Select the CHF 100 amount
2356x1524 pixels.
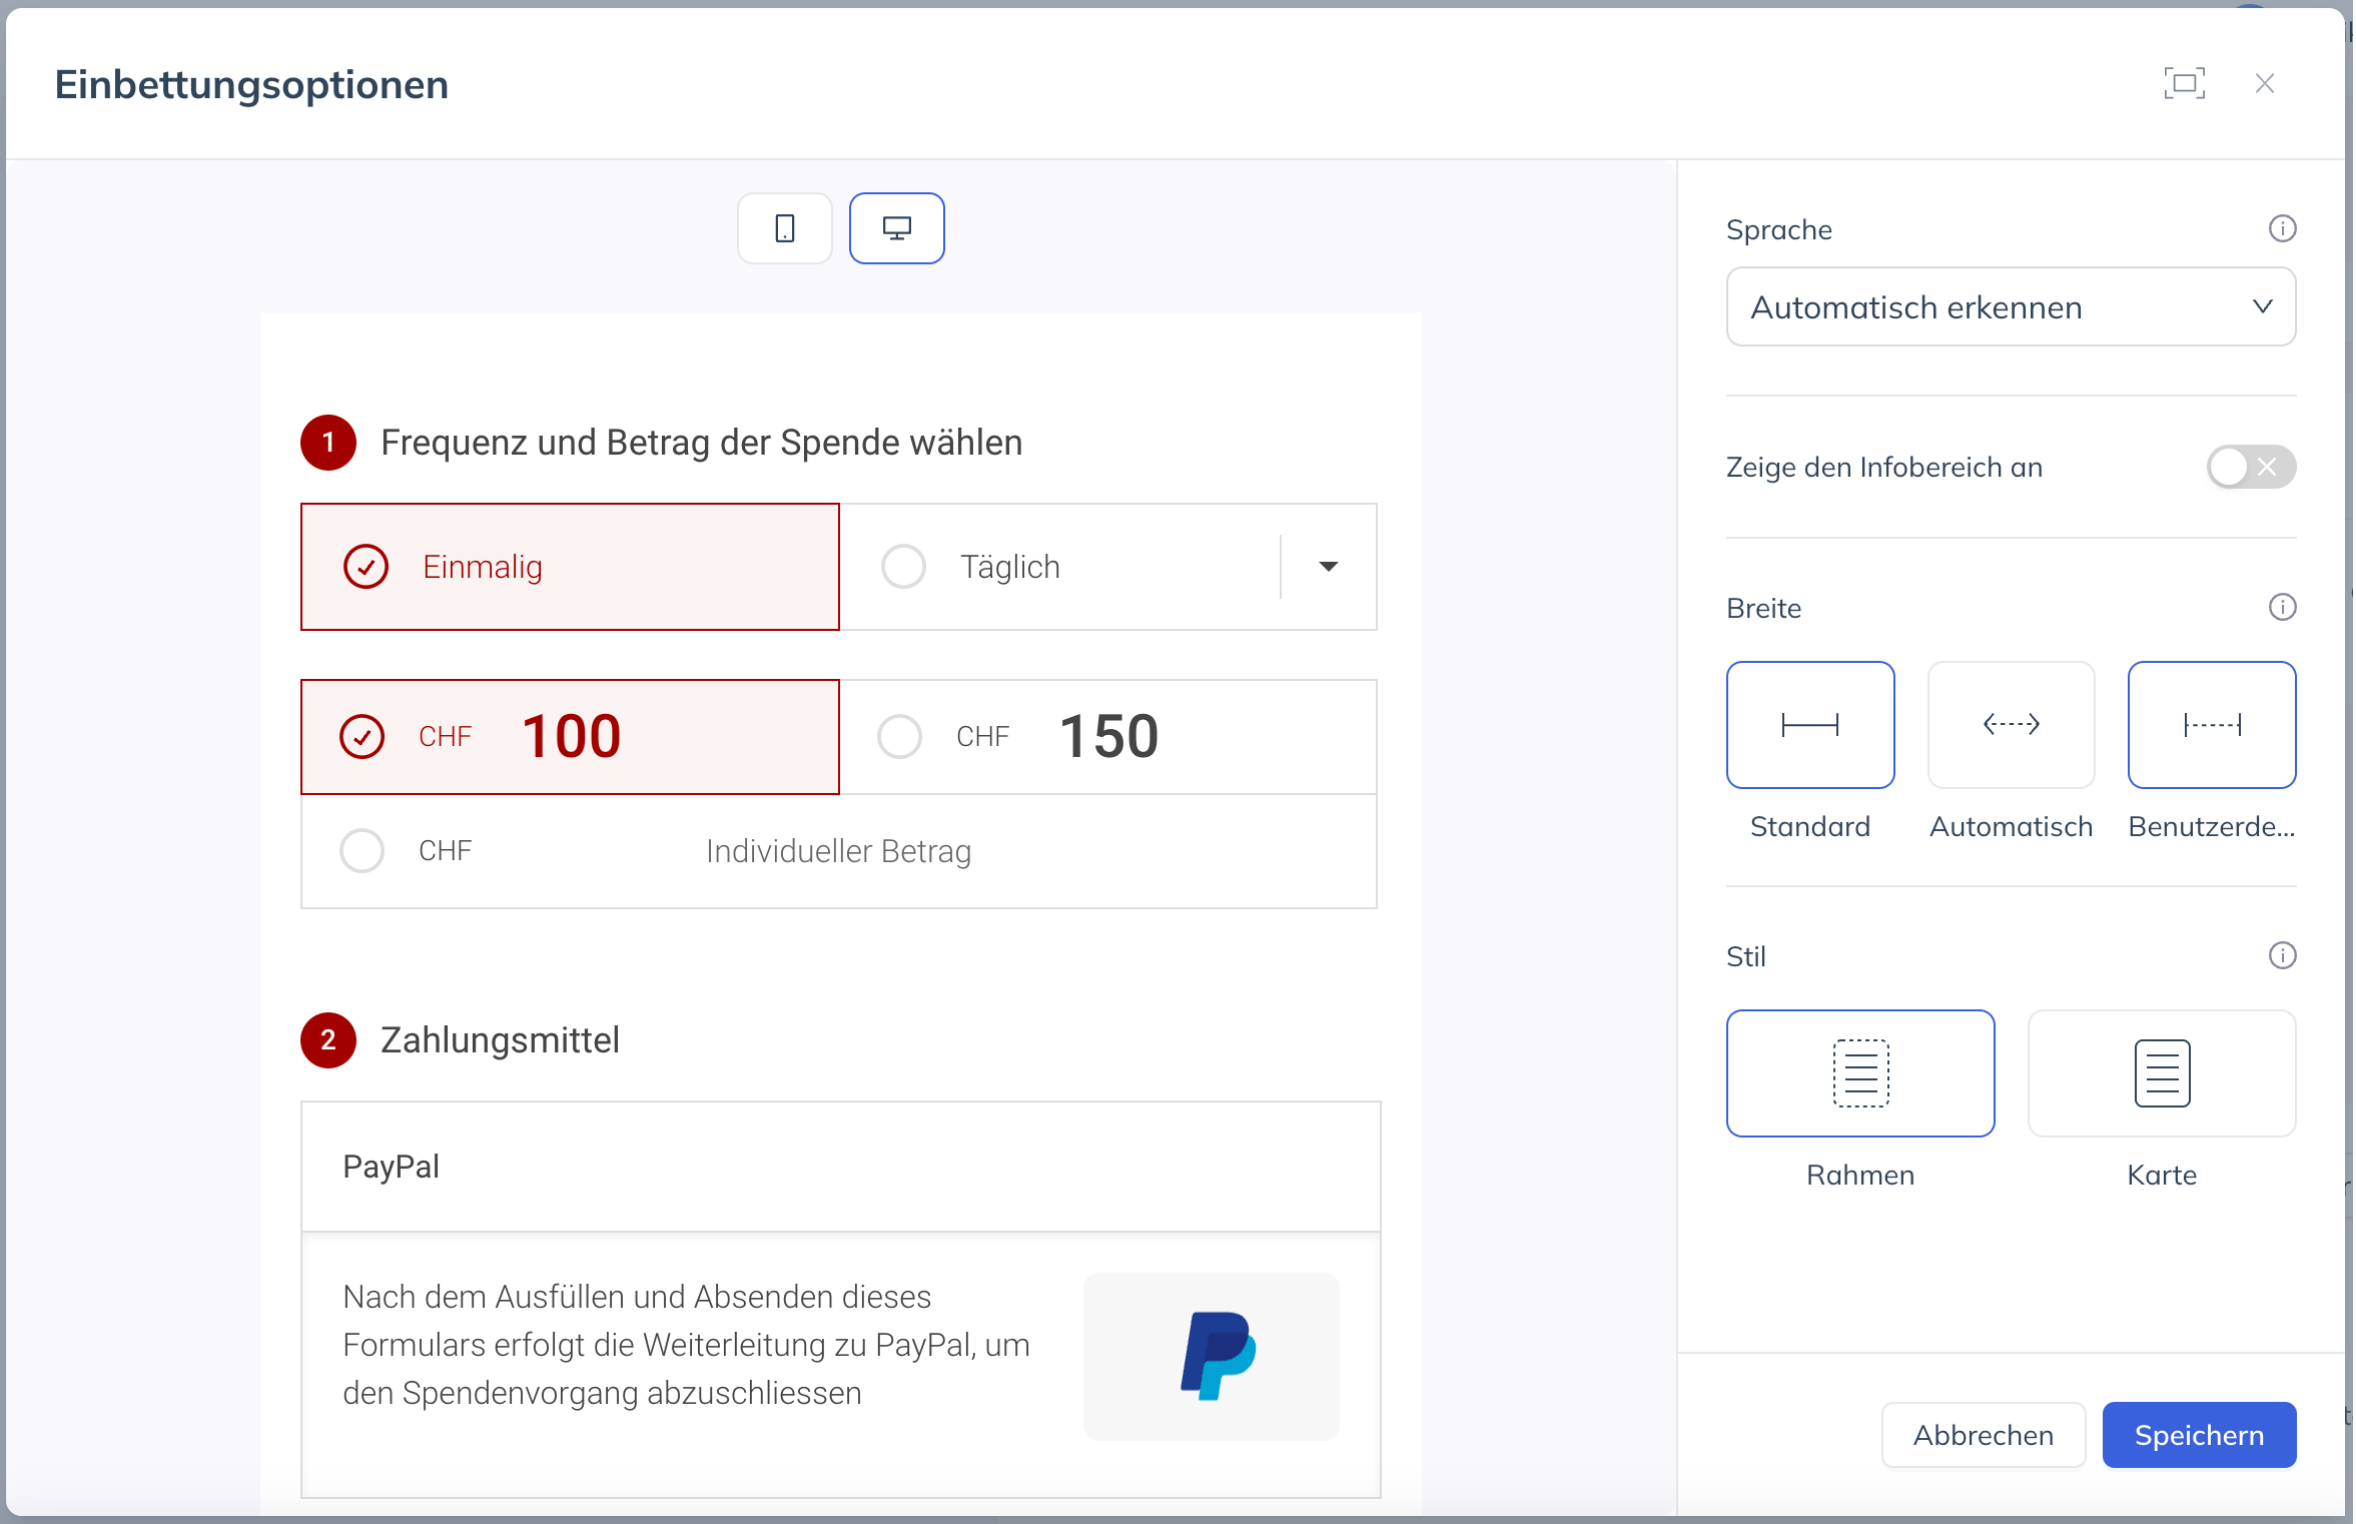coord(570,737)
